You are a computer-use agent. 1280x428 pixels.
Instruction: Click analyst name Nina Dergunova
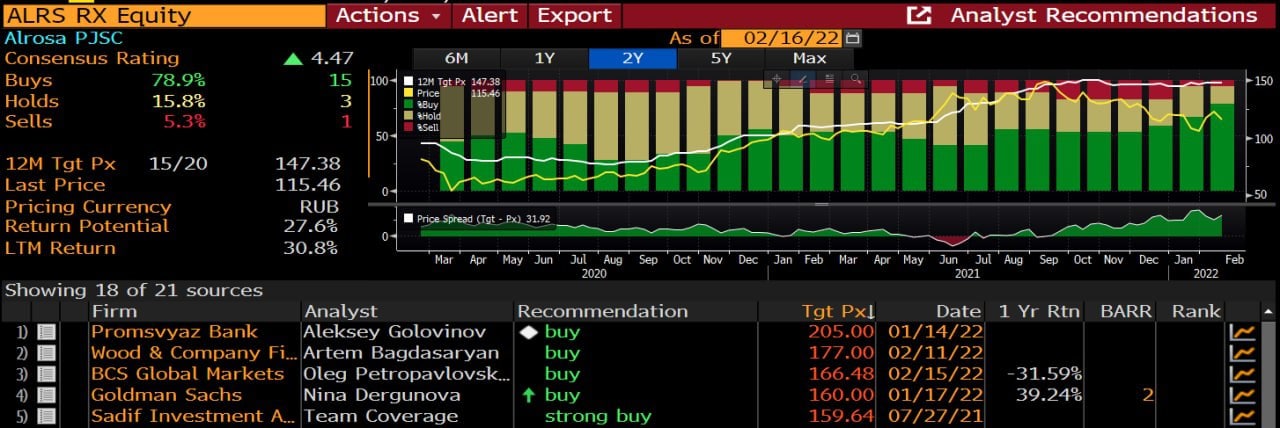click(382, 395)
